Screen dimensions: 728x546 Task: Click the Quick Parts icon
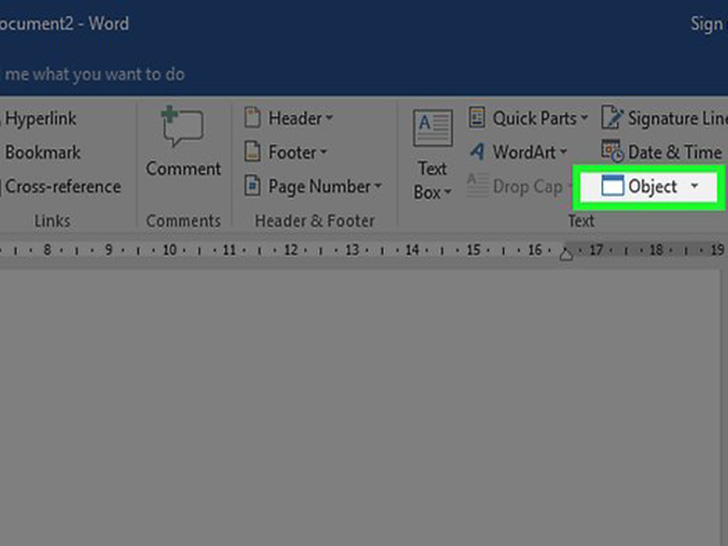pyautogui.click(x=477, y=117)
